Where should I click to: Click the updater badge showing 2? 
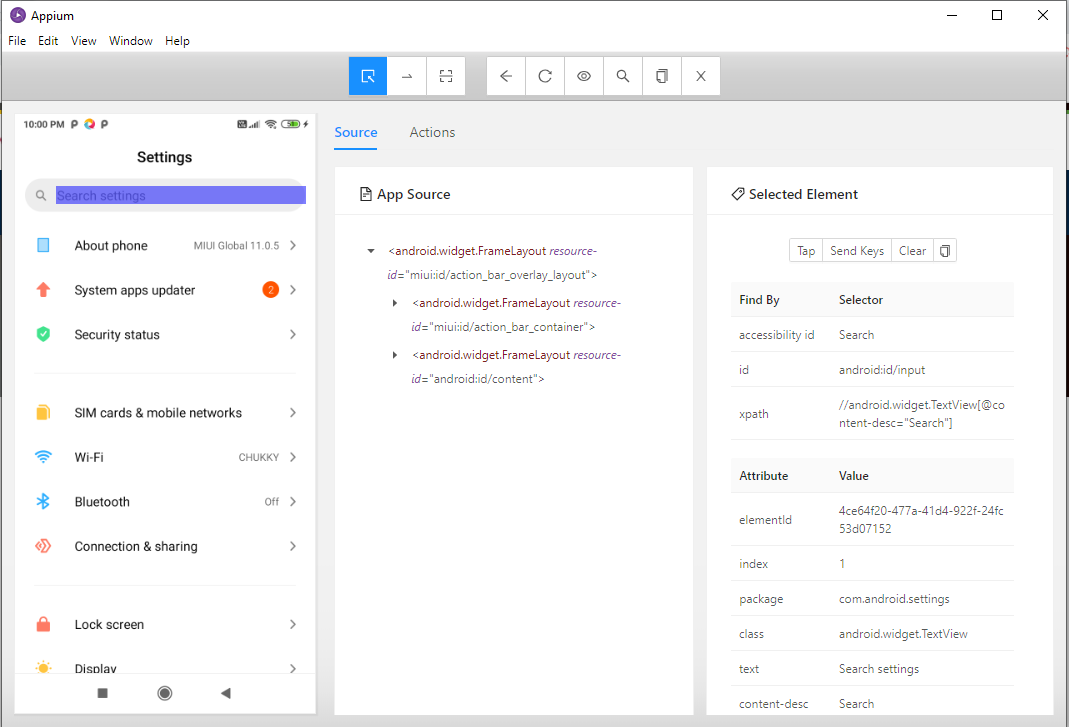(271, 290)
